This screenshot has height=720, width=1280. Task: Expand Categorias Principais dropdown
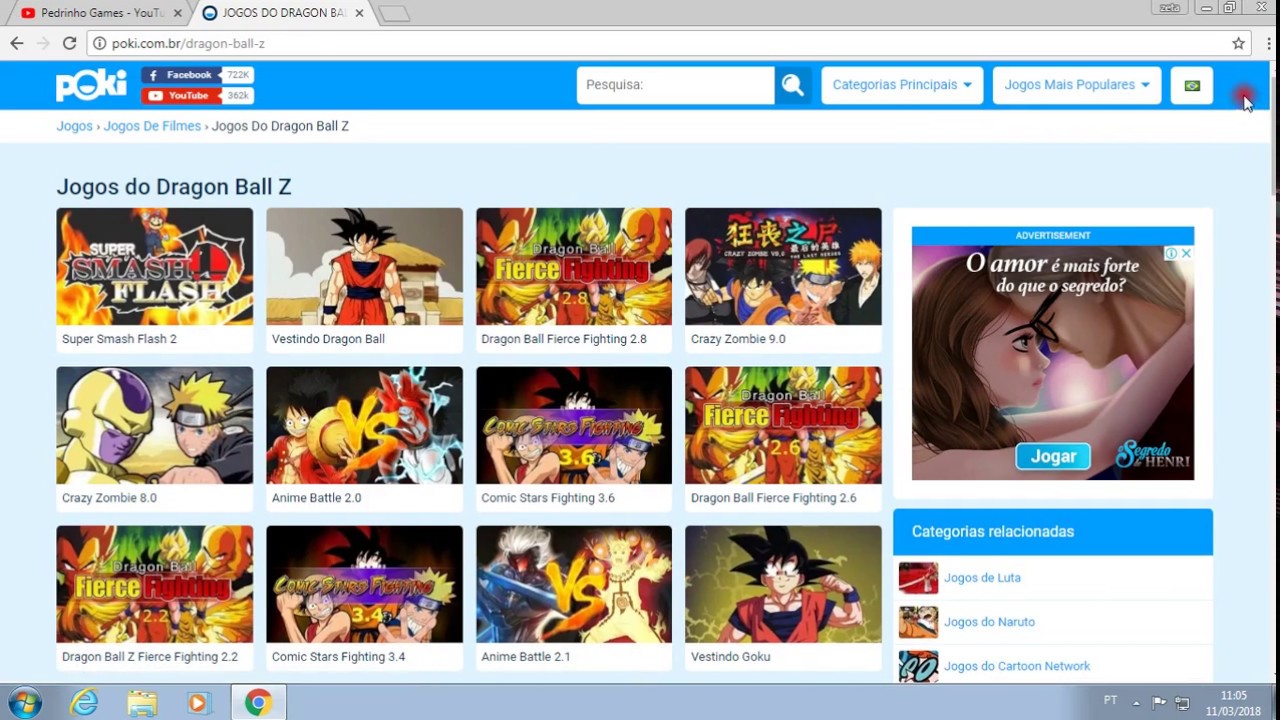902,85
